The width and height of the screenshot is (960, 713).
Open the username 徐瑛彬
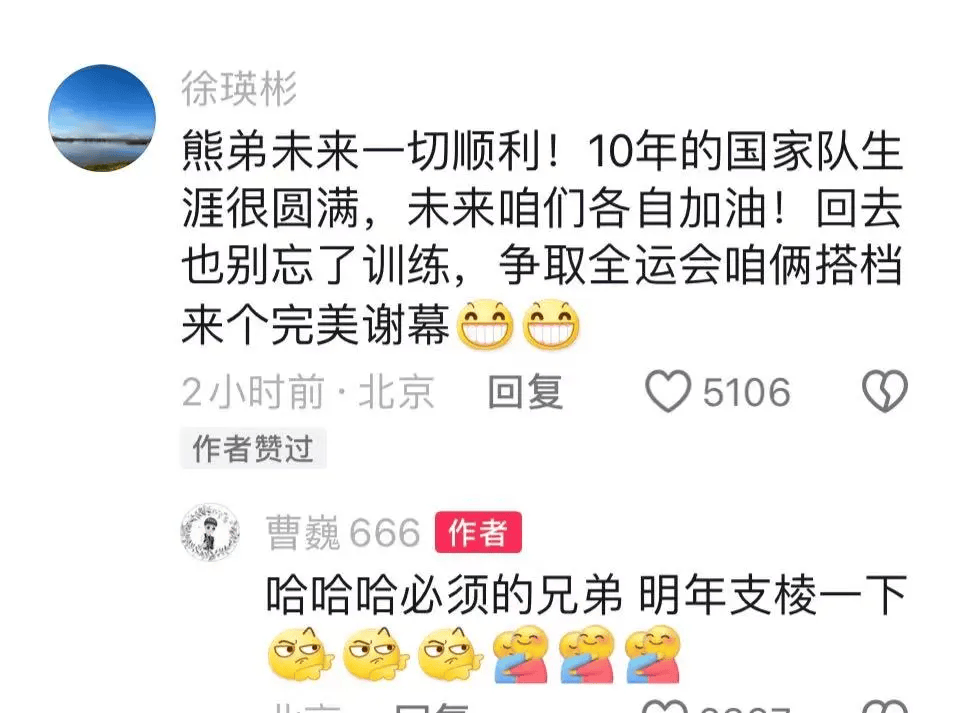[239, 89]
